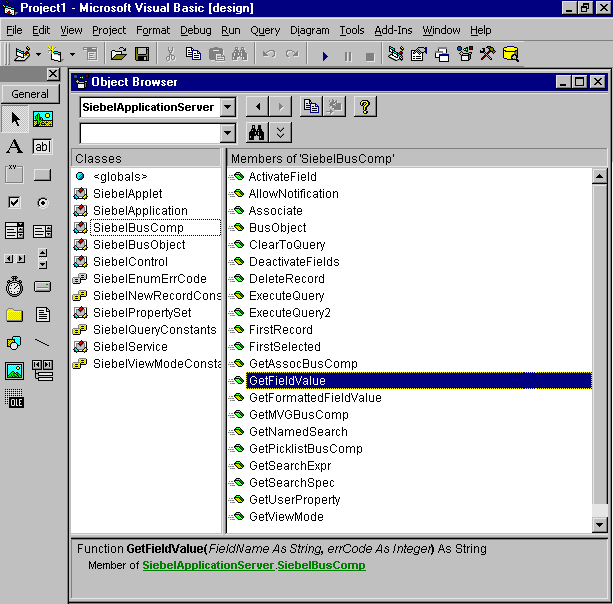Image resolution: width=613 pixels, height=604 pixels.
Task: Open the Project Explorer toolbar icon
Action: coord(396,54)
